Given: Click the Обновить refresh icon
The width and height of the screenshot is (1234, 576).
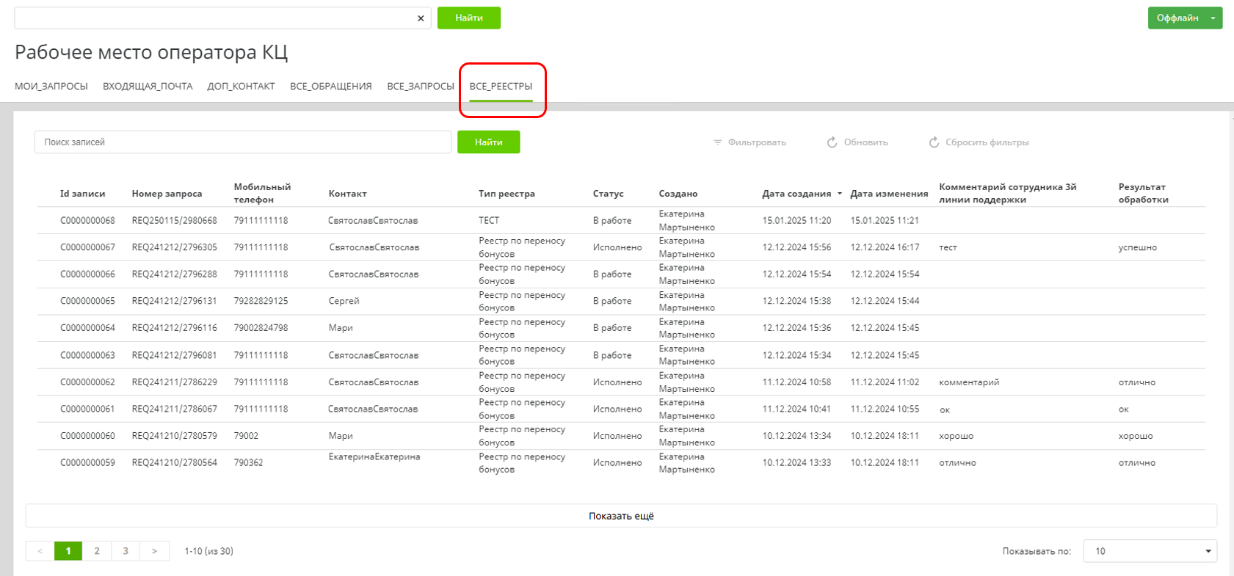Looking at the screenshot, I should [831, 143].
